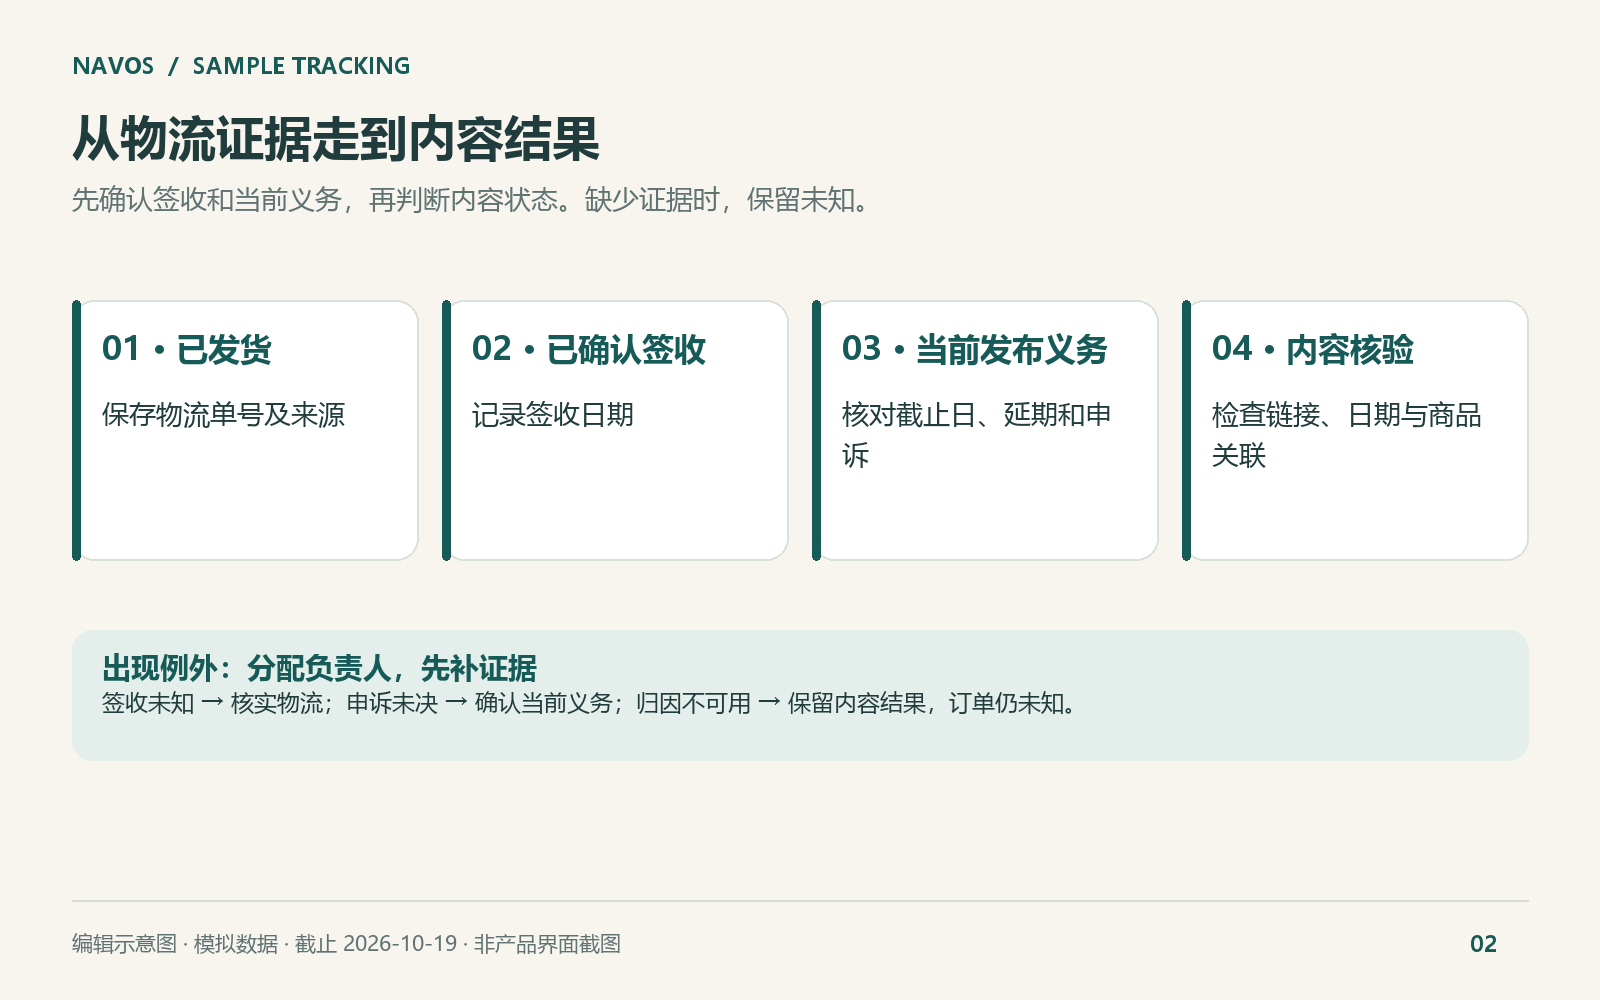Click the NAVOS / SAMPLE TRACKING header text
The height and width of the screenshot is (1000, 1600).
coord(241,66)
